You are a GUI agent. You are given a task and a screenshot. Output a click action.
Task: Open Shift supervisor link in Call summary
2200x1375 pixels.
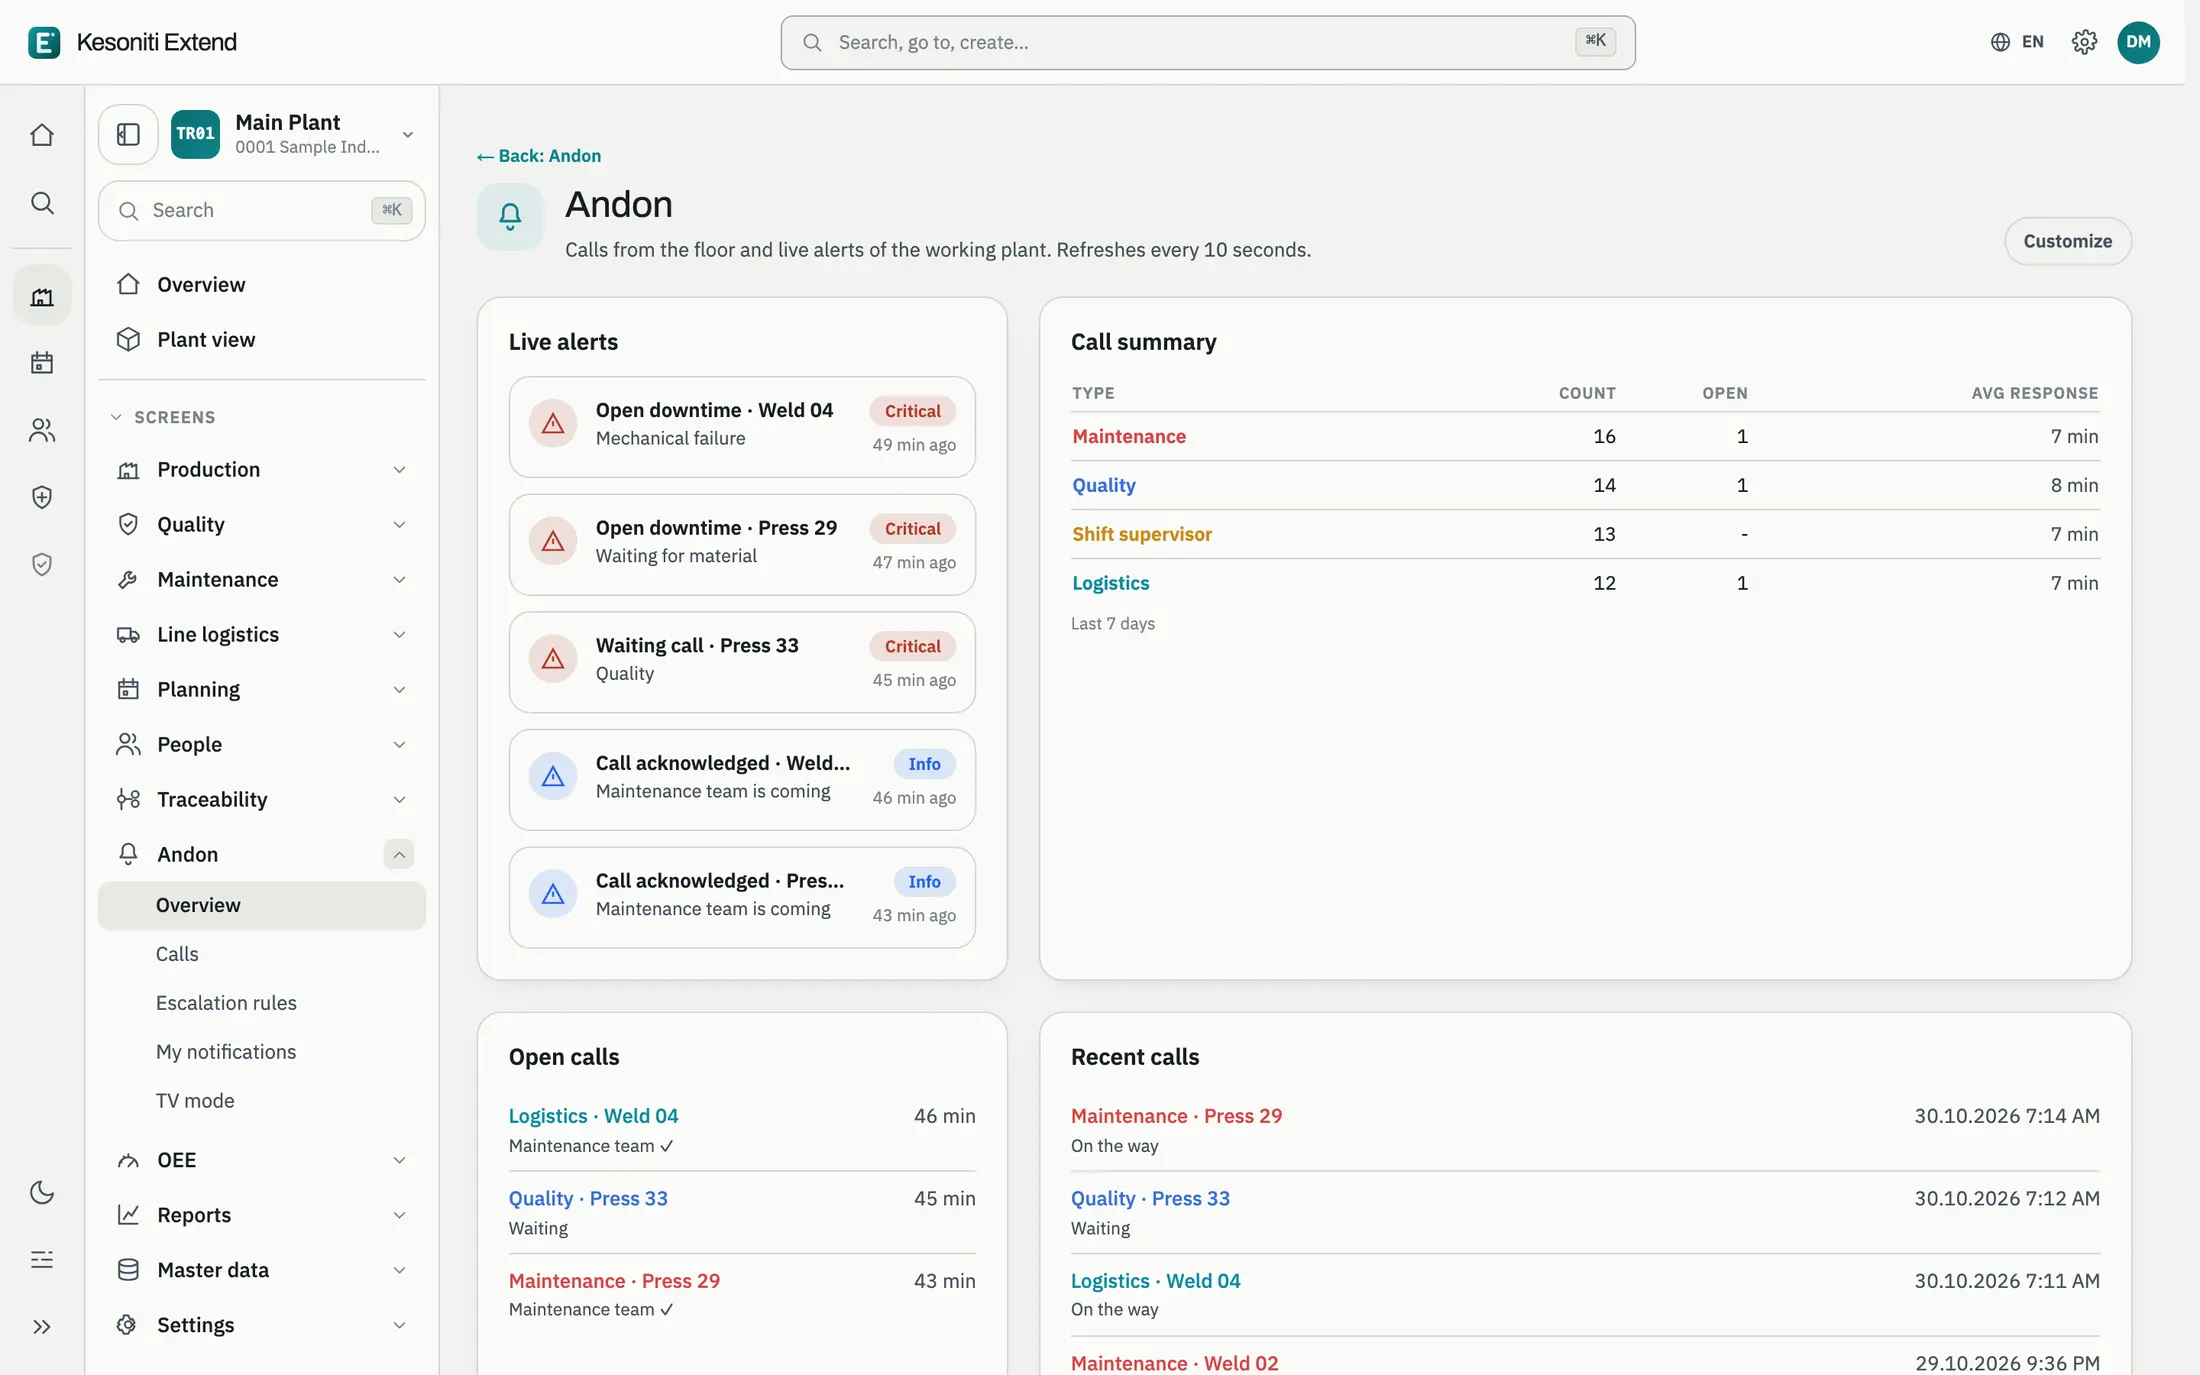[1141, 534]
